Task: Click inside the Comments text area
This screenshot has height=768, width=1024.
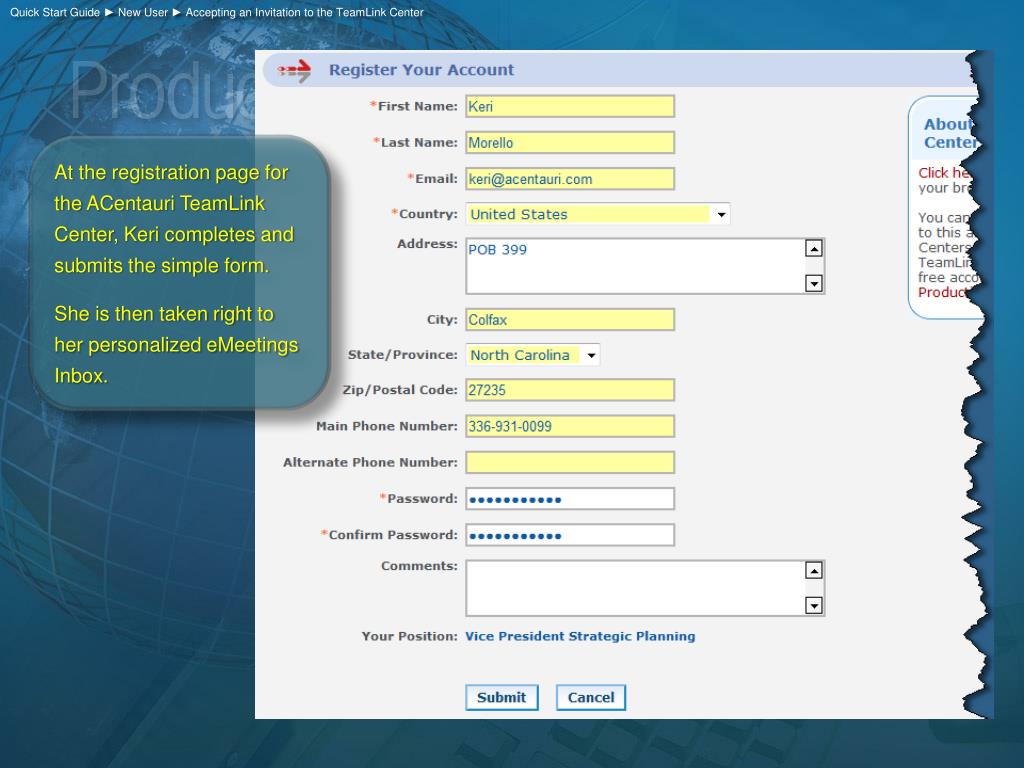Action: point(635,588)
